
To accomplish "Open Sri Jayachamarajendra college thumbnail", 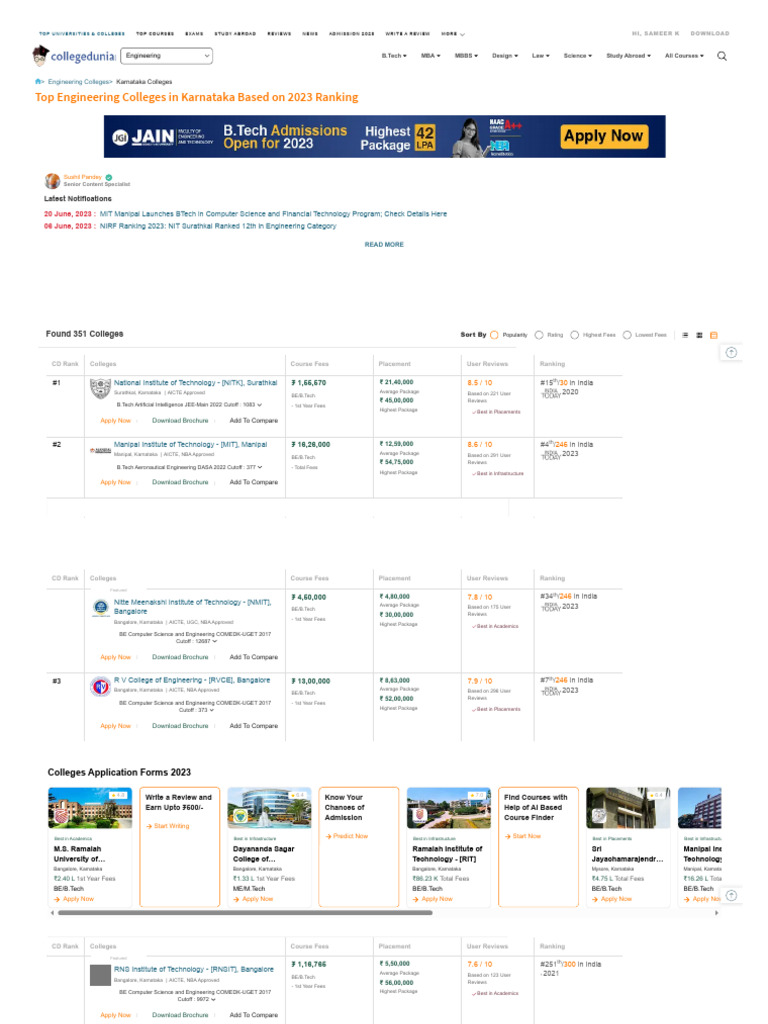I will click(x=628, y=808).
